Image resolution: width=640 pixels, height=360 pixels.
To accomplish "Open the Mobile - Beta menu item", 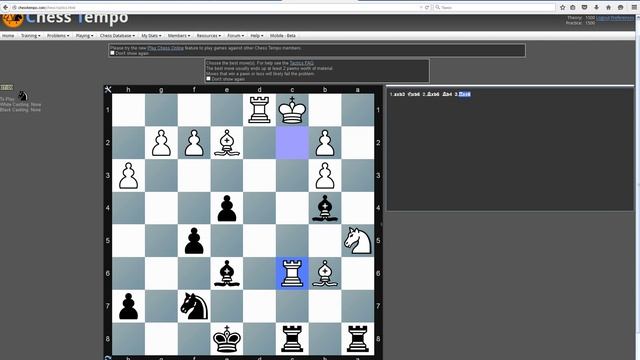I will pyautogui.click(x=282, y=36).
